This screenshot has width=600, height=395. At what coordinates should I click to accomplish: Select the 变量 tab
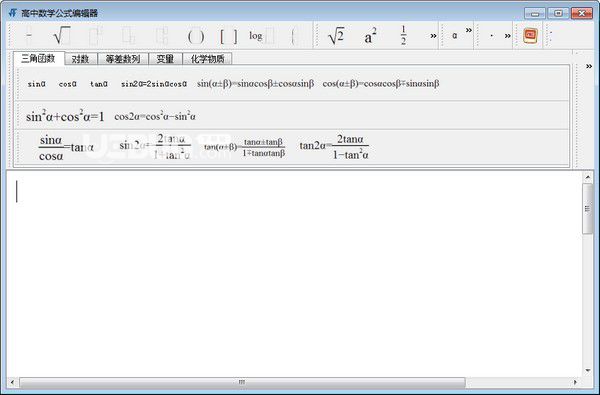pyautogui.click(x=165, y=59)
